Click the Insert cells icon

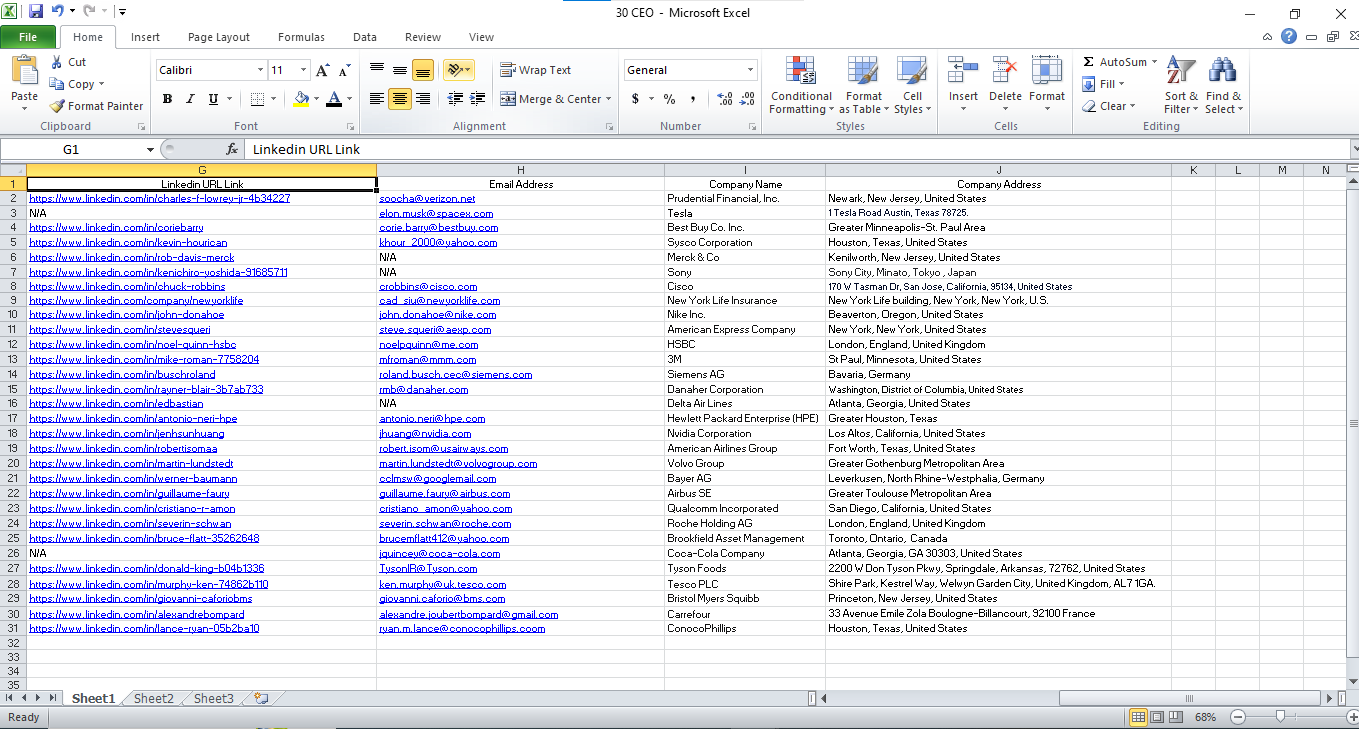(963, 72)
